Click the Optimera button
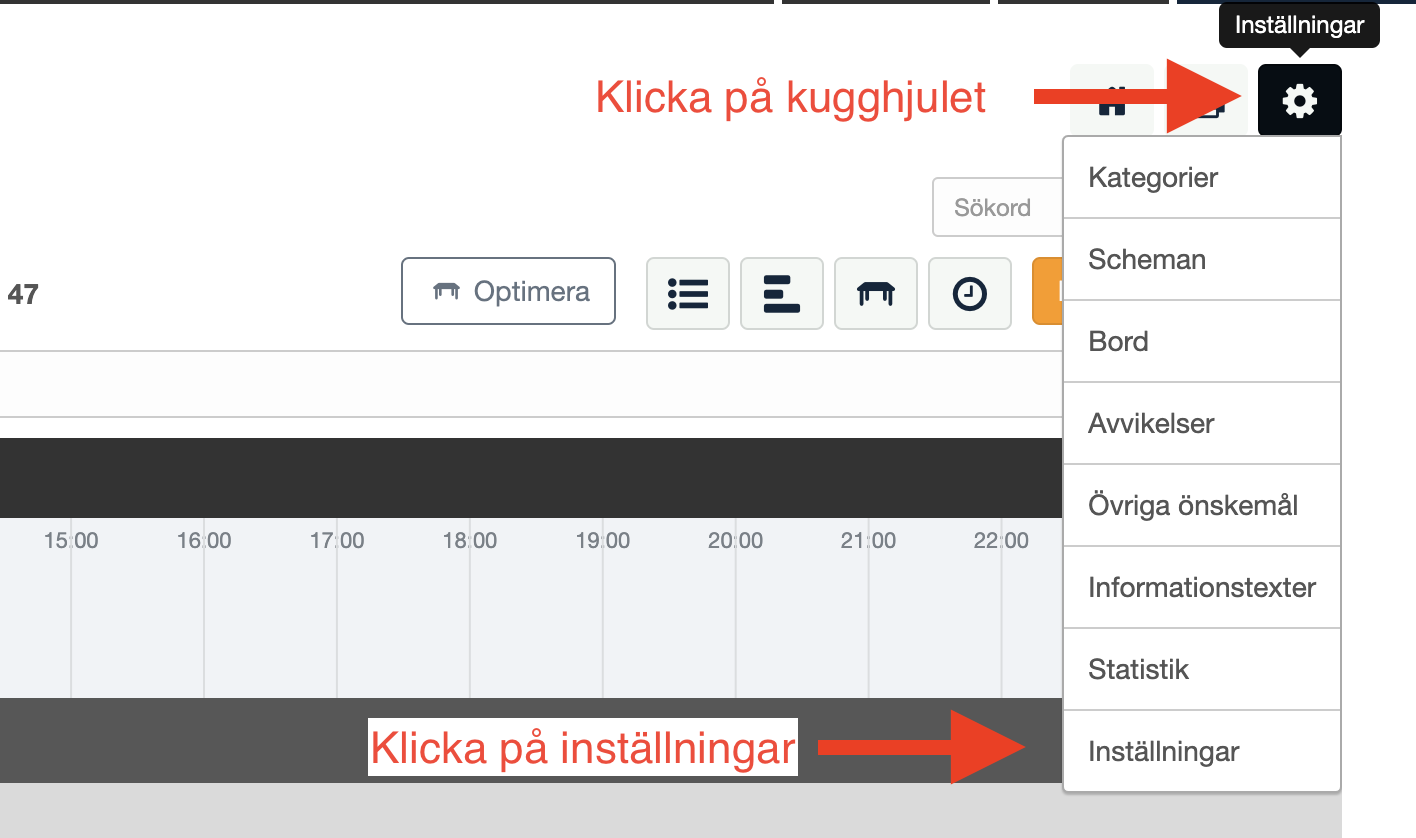 [508, 292]
